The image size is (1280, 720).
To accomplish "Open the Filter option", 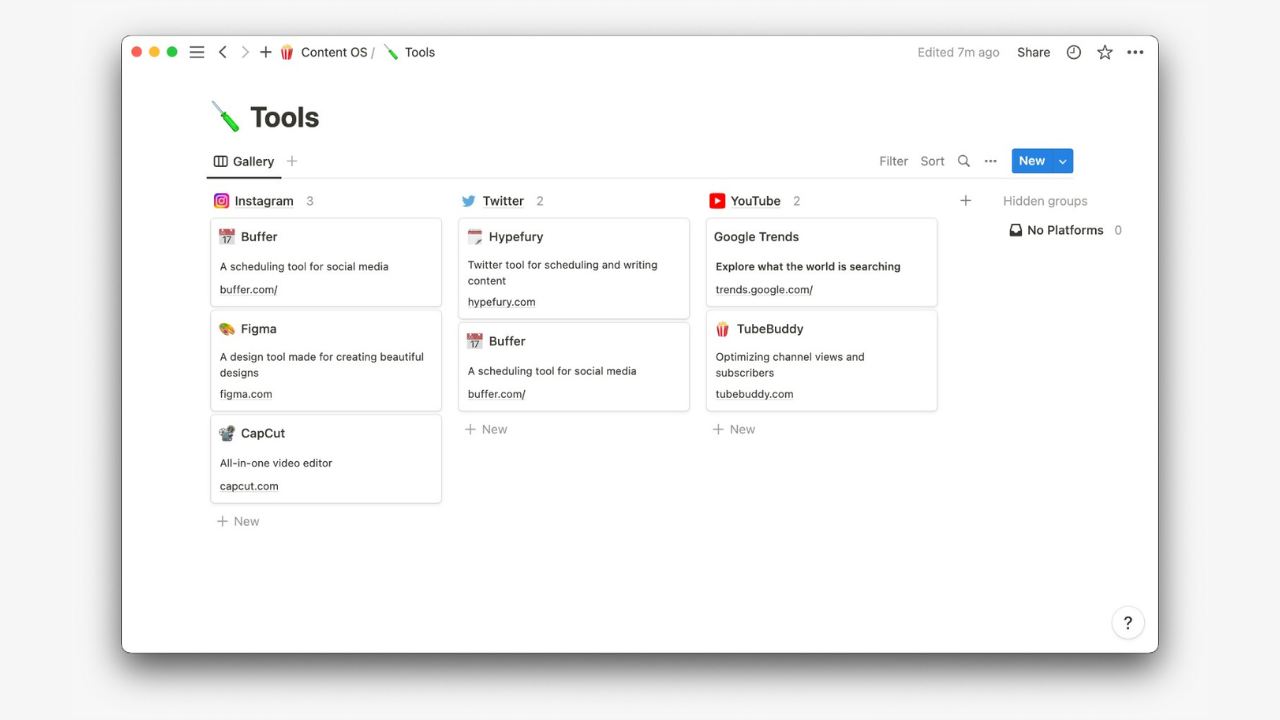I will point(894,161).
